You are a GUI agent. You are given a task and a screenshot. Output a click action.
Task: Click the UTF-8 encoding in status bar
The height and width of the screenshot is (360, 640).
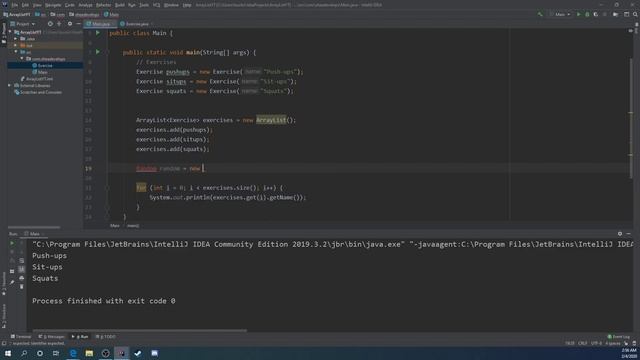596,343
